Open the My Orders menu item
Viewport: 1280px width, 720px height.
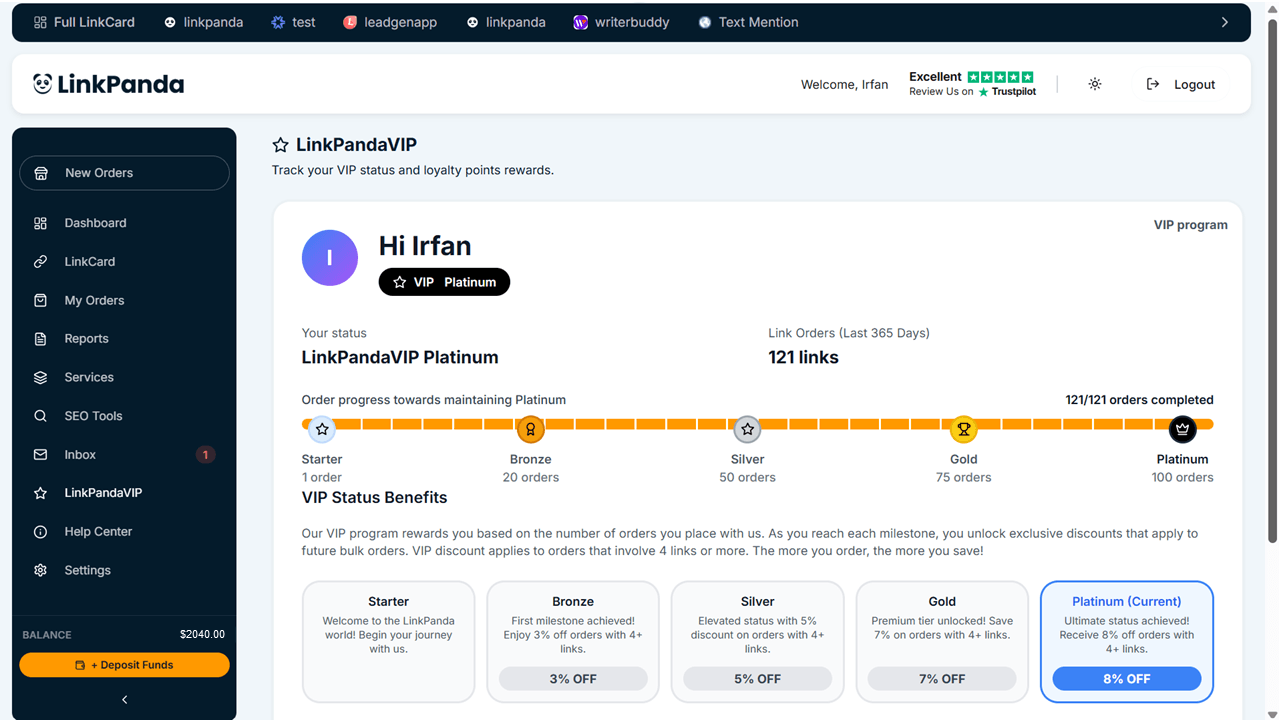tap(124, 300)
